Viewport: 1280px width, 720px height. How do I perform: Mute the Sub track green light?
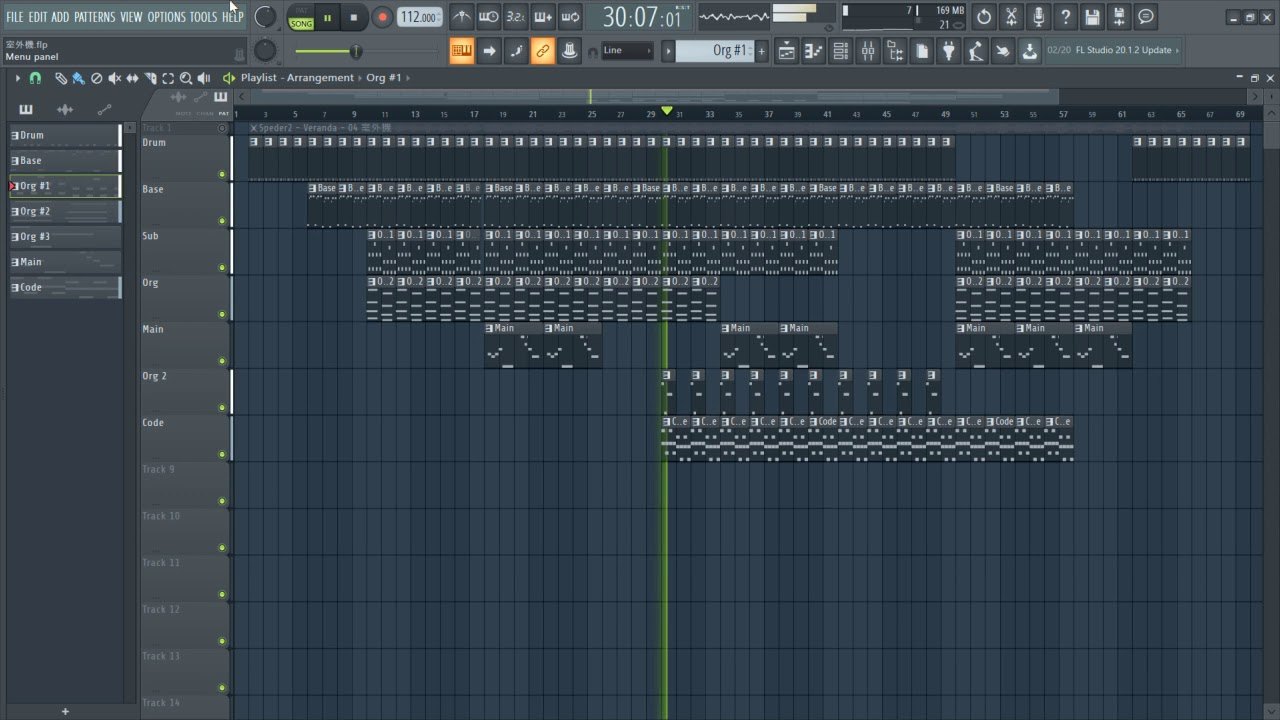[222, 268]
